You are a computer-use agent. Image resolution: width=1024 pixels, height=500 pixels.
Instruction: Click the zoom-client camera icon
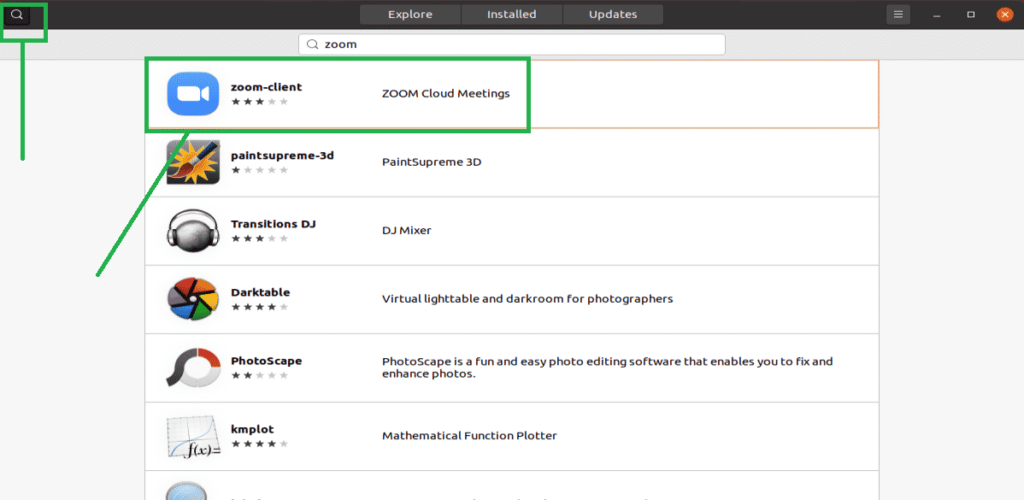point(193,94)
